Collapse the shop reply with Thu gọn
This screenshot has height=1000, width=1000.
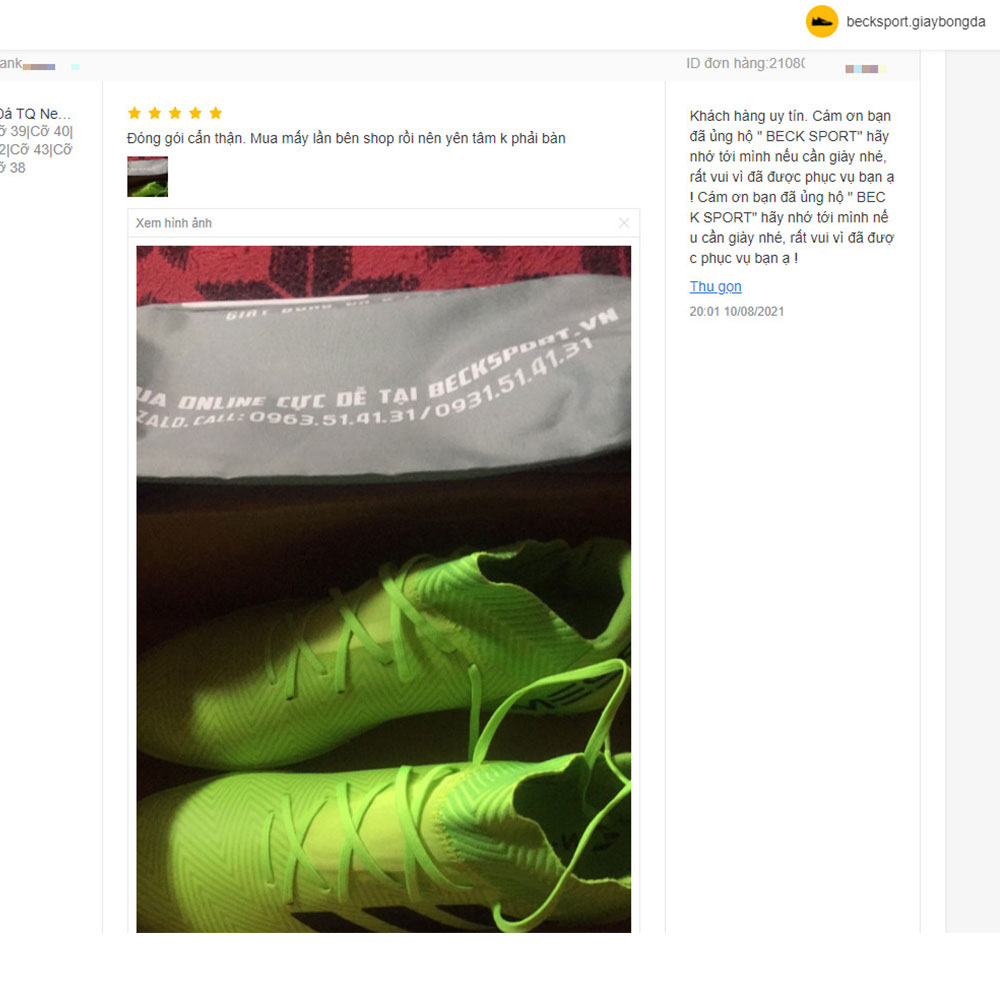tap(715, 286)
